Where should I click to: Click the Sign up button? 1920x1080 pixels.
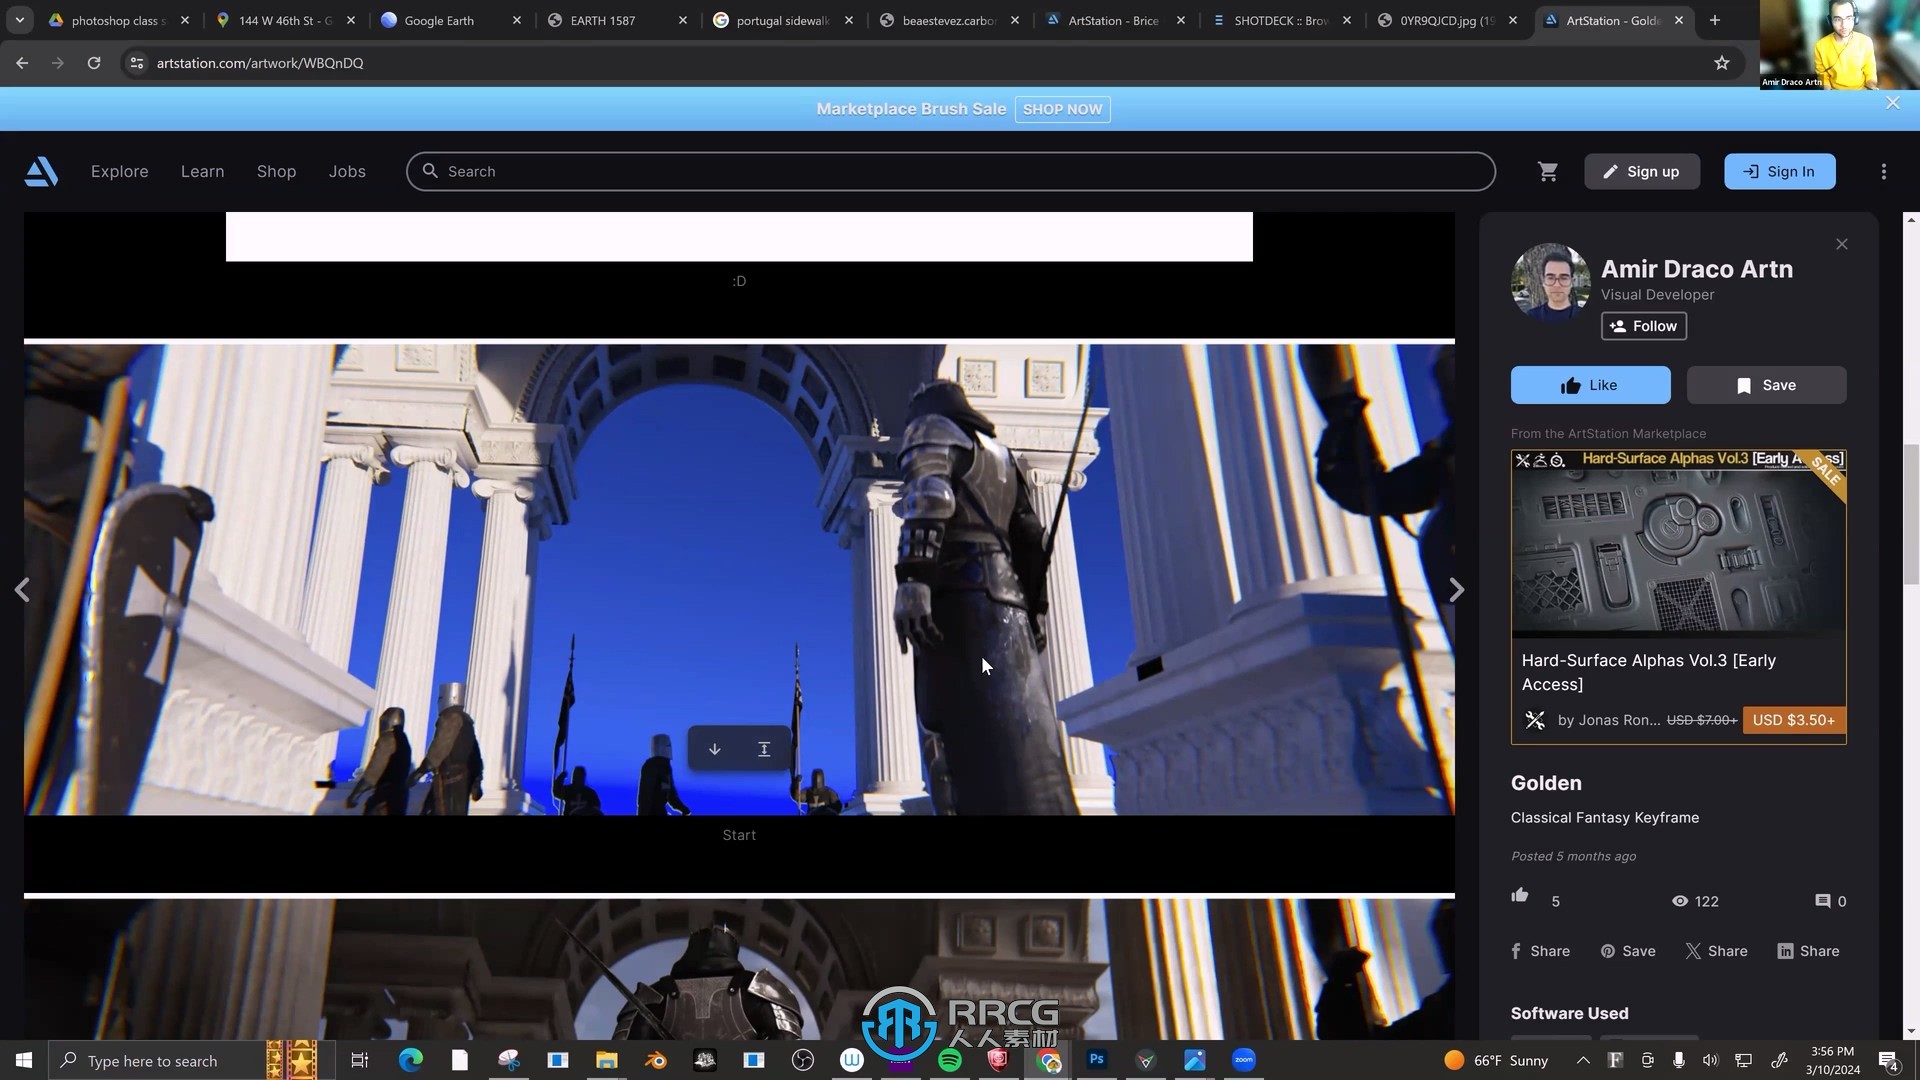pos(1642,172)
